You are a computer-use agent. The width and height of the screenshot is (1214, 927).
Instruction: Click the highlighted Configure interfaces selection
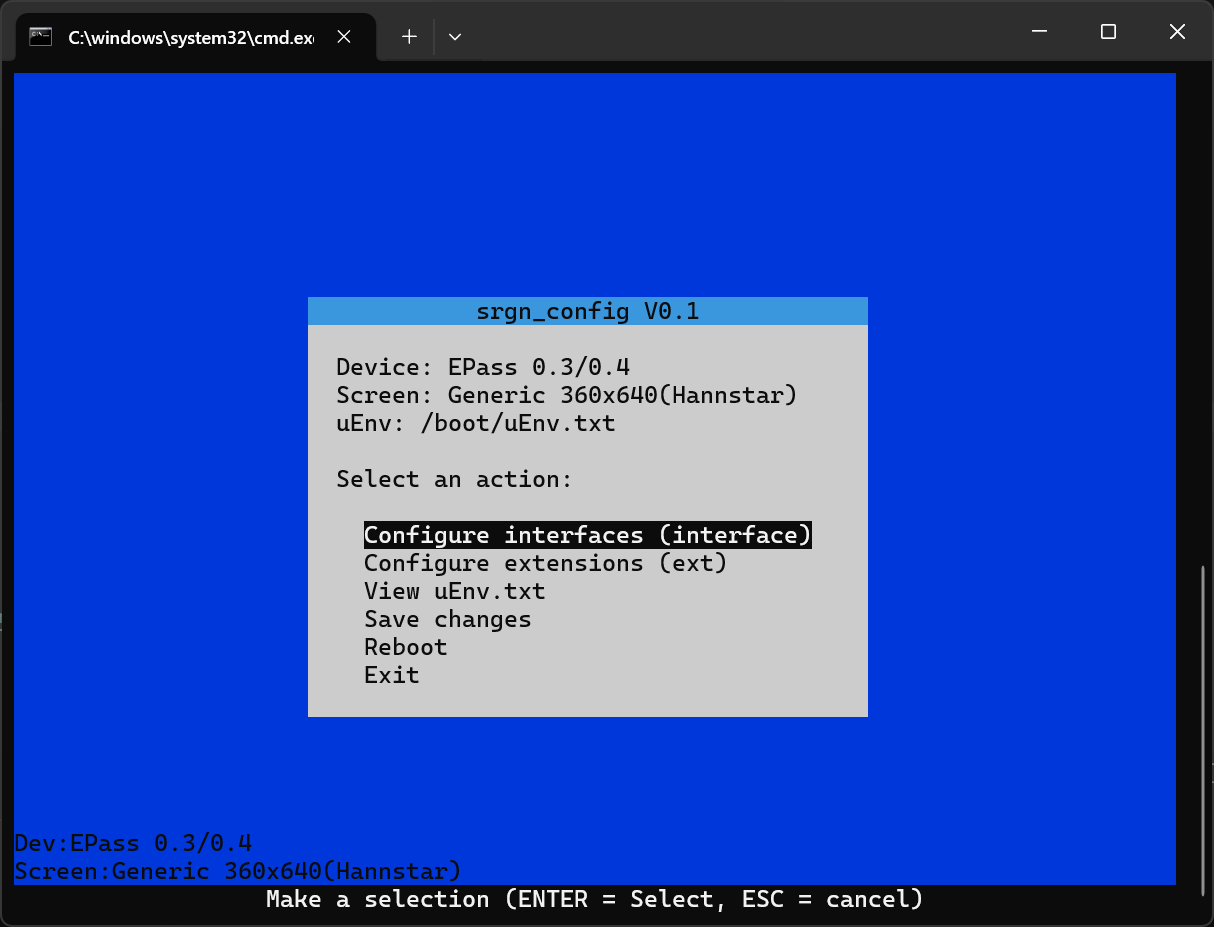587,534
